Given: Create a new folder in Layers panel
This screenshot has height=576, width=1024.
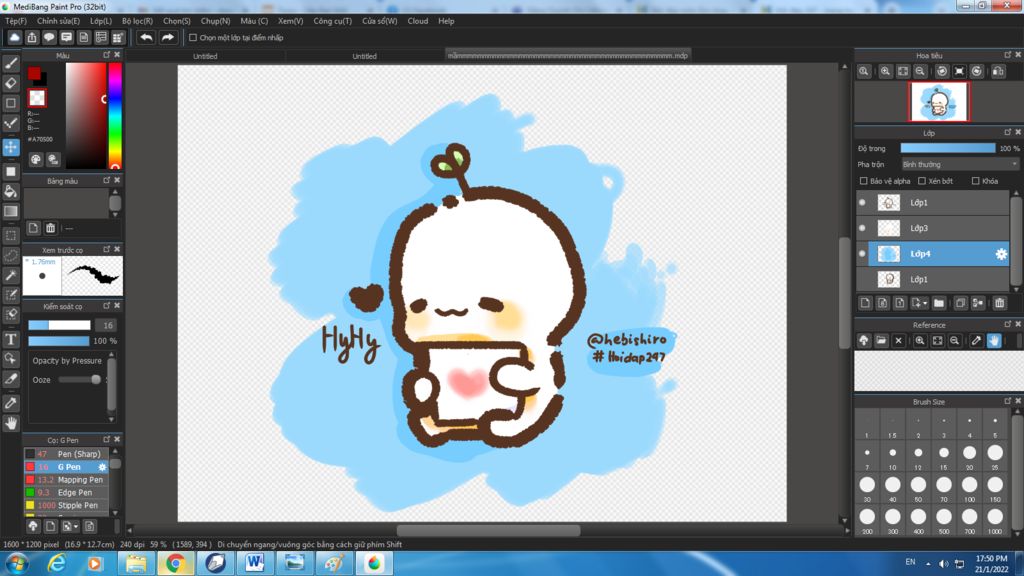Looking at the screenshot, I should click(938, 303).
